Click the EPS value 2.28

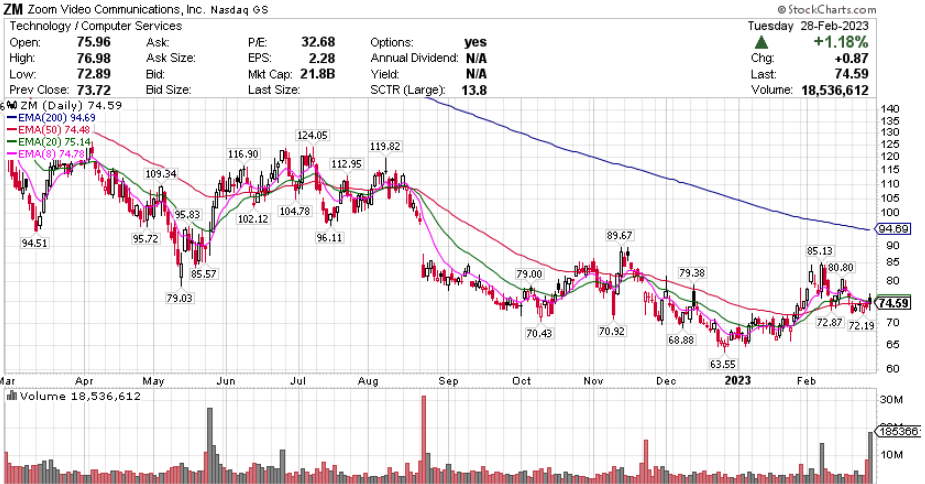point(322,58)
